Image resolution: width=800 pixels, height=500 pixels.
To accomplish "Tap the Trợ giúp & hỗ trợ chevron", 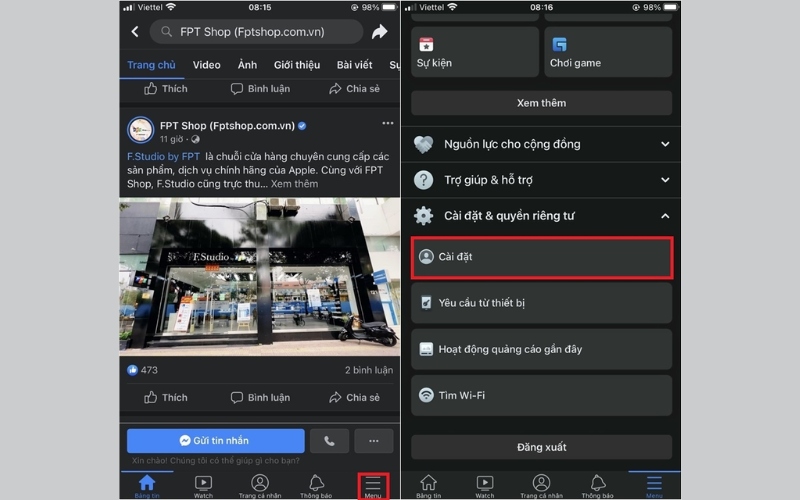I will pyautogui.click(x=665, y=180).
